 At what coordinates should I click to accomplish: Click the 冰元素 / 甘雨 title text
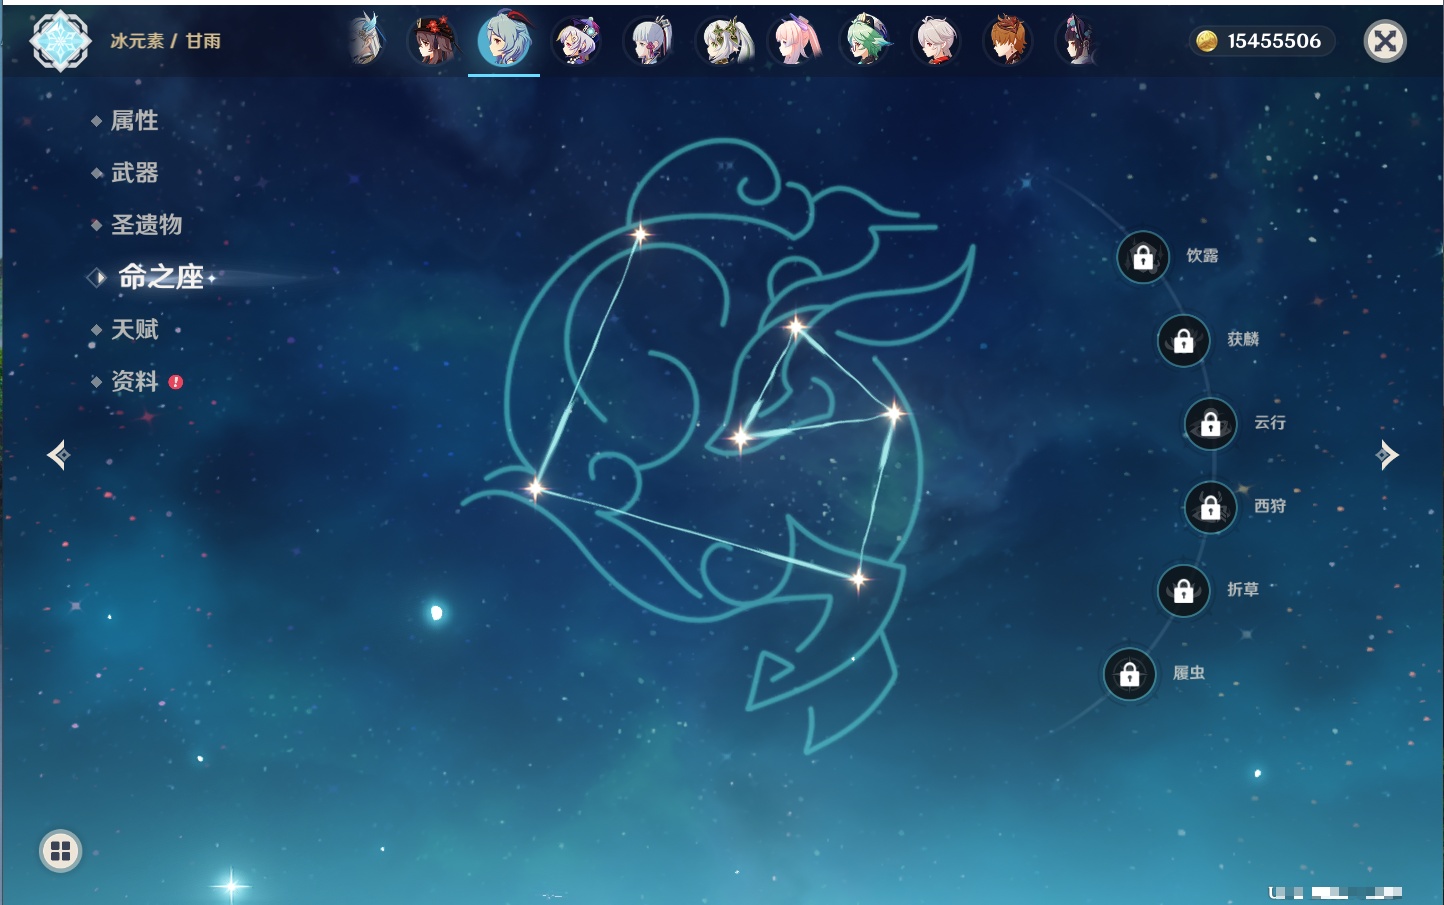[x=165, y=41]
